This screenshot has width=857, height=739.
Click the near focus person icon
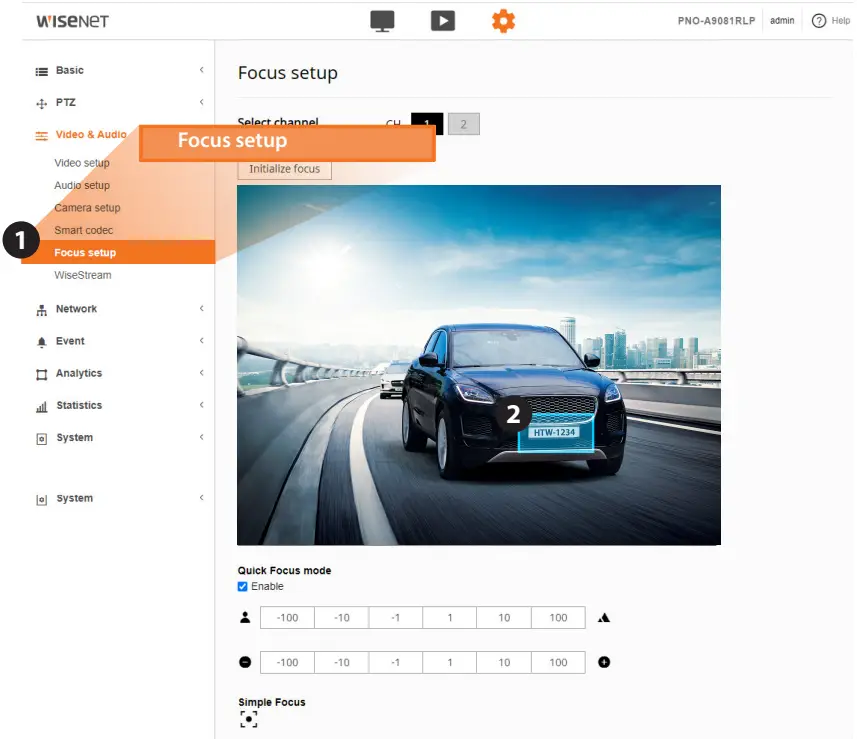click(245, 617)
